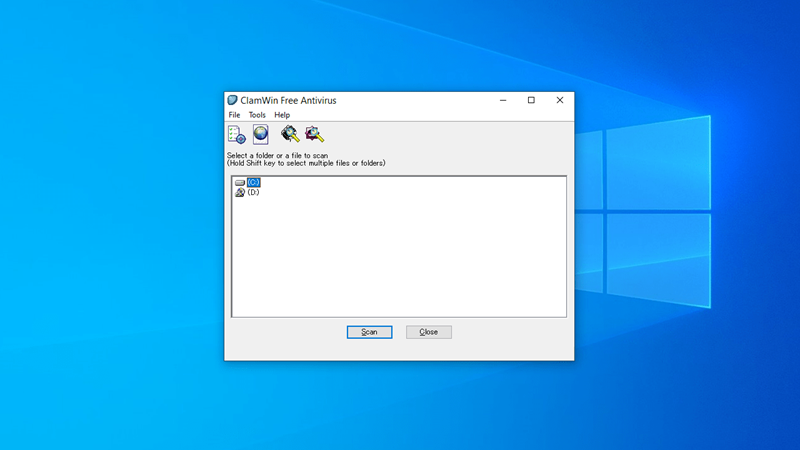Viewport: 800px width, 450px height.
Task: Click the Update virus database globe icon
Action: 261,134
